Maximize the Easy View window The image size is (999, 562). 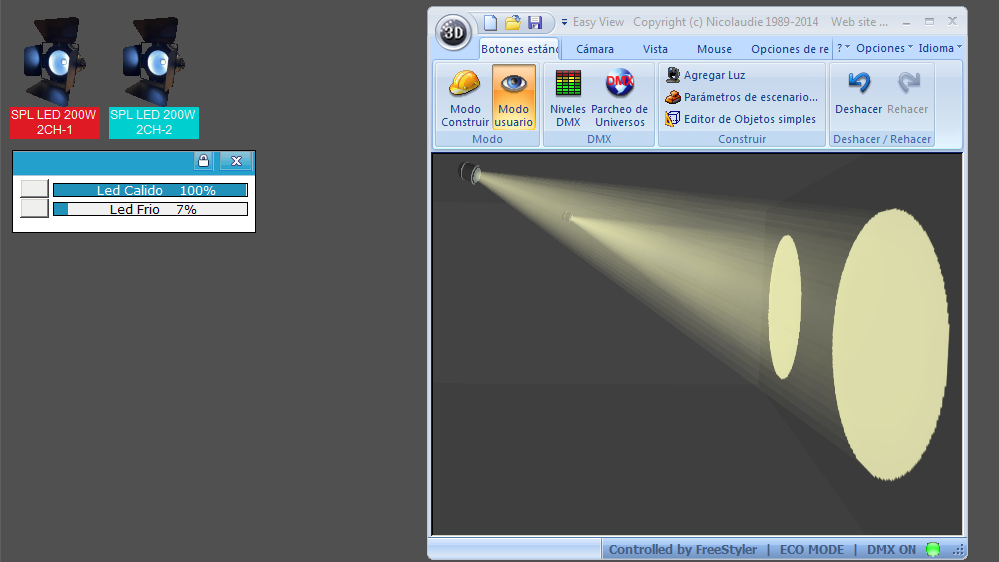[930, 22]
